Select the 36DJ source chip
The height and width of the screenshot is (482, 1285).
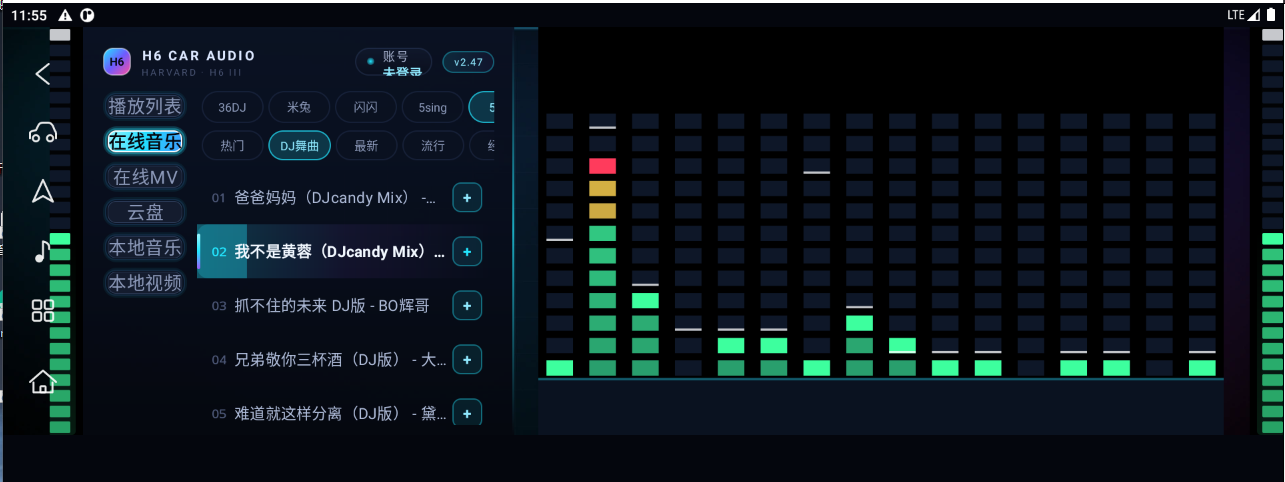(x=232, y=107)
